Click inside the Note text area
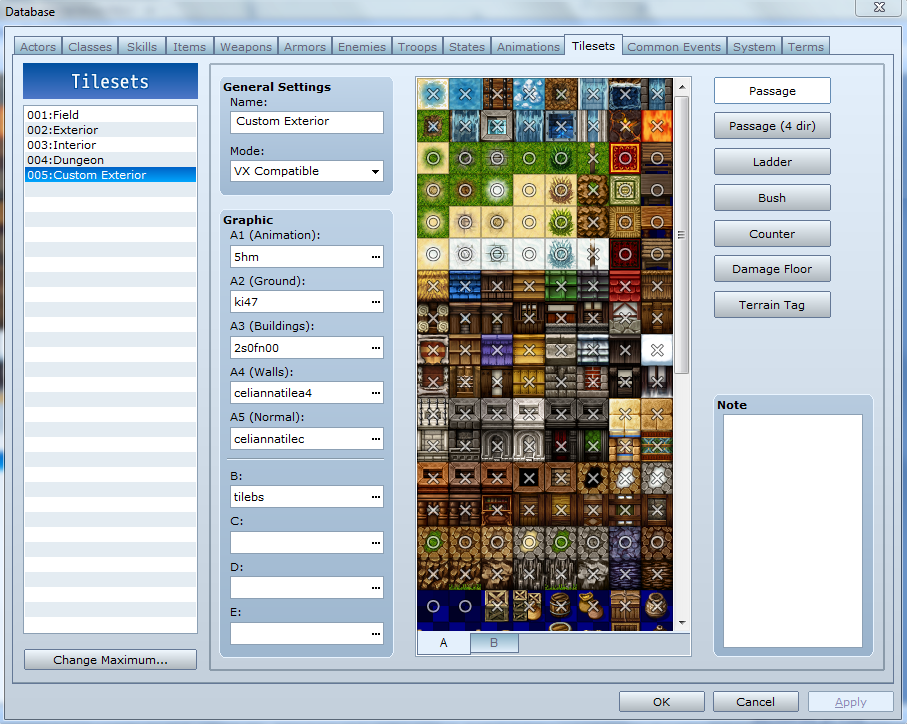The width and height of the screenshot is (907, 724). 792,531
